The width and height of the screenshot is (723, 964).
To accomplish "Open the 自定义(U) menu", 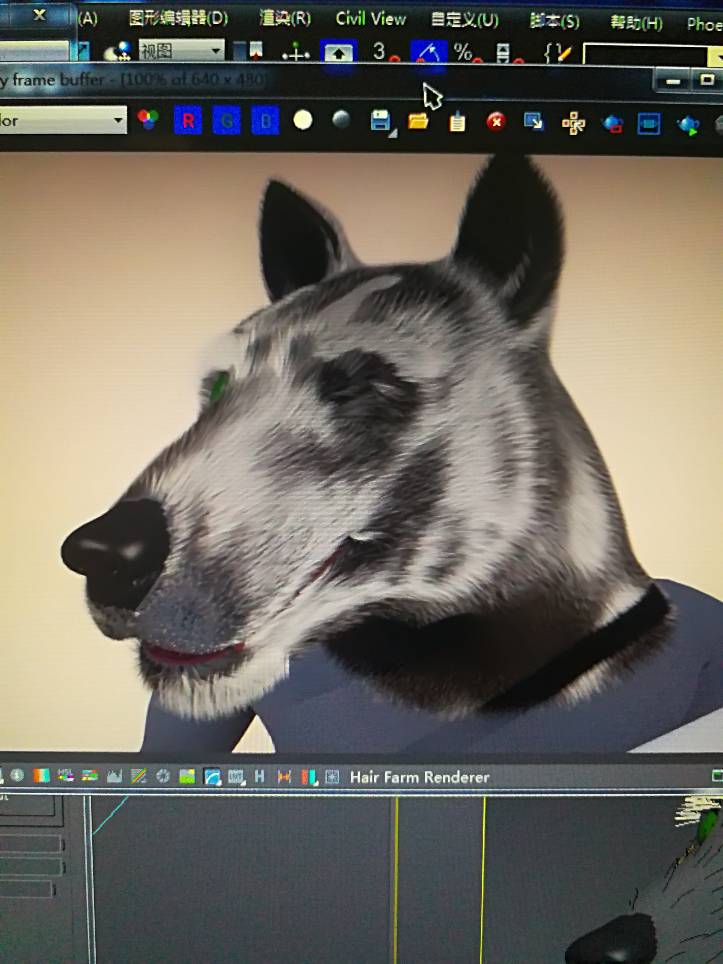I will 464,20.
